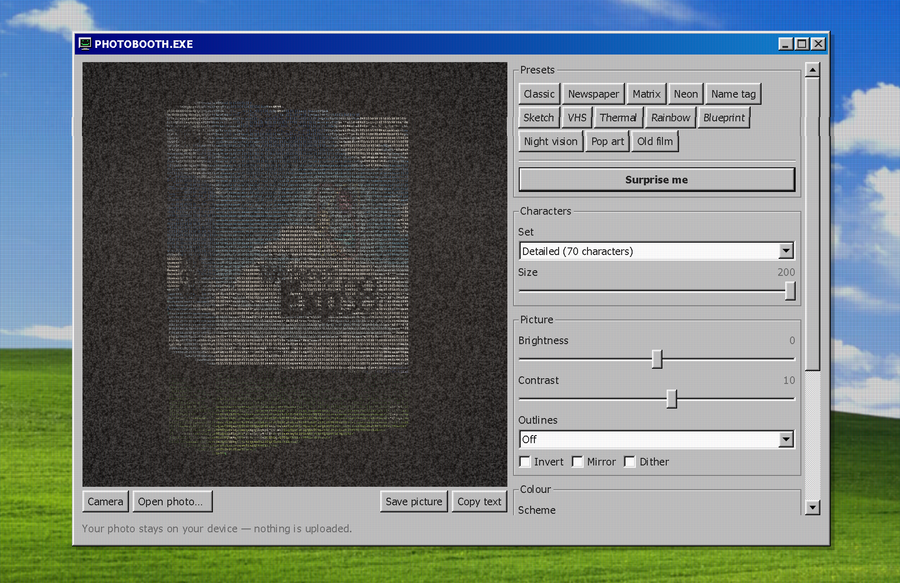Click the Brightness slider handle
Image resolution: width=900 pixels, height=583 pixels.
pyautogui.click(x=657, y=359)
